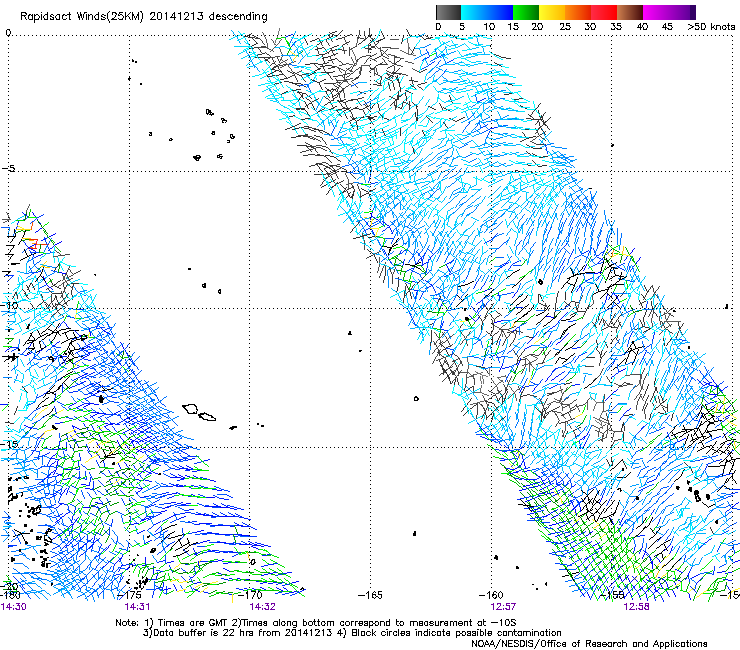Click the latitude label '-10'
Viewport: 740px width, 650px height.
pyautogui.click(x=9, y=305)
